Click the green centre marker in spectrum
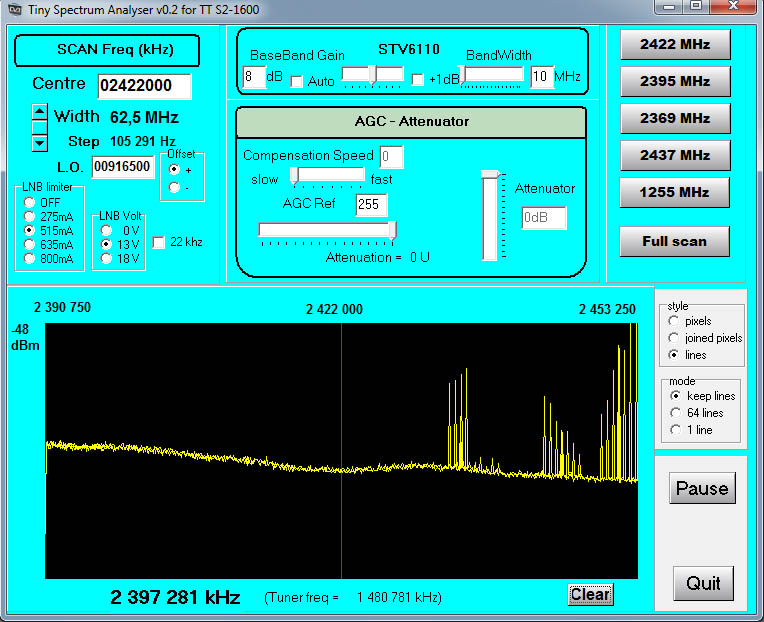Image resolution: width=764 pixels, height=622 pixels. point(342,451)
